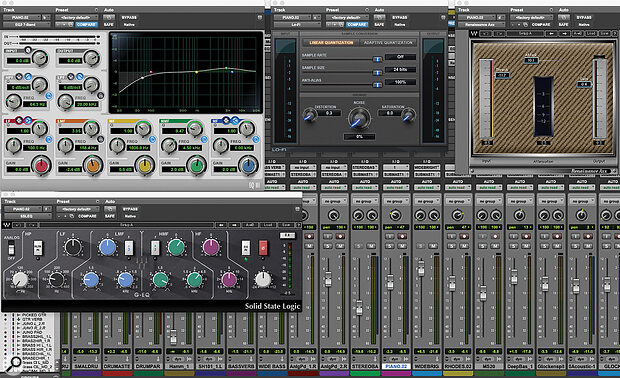Click the SSL G-EQ blue LMF gain knob

[108, 247]
